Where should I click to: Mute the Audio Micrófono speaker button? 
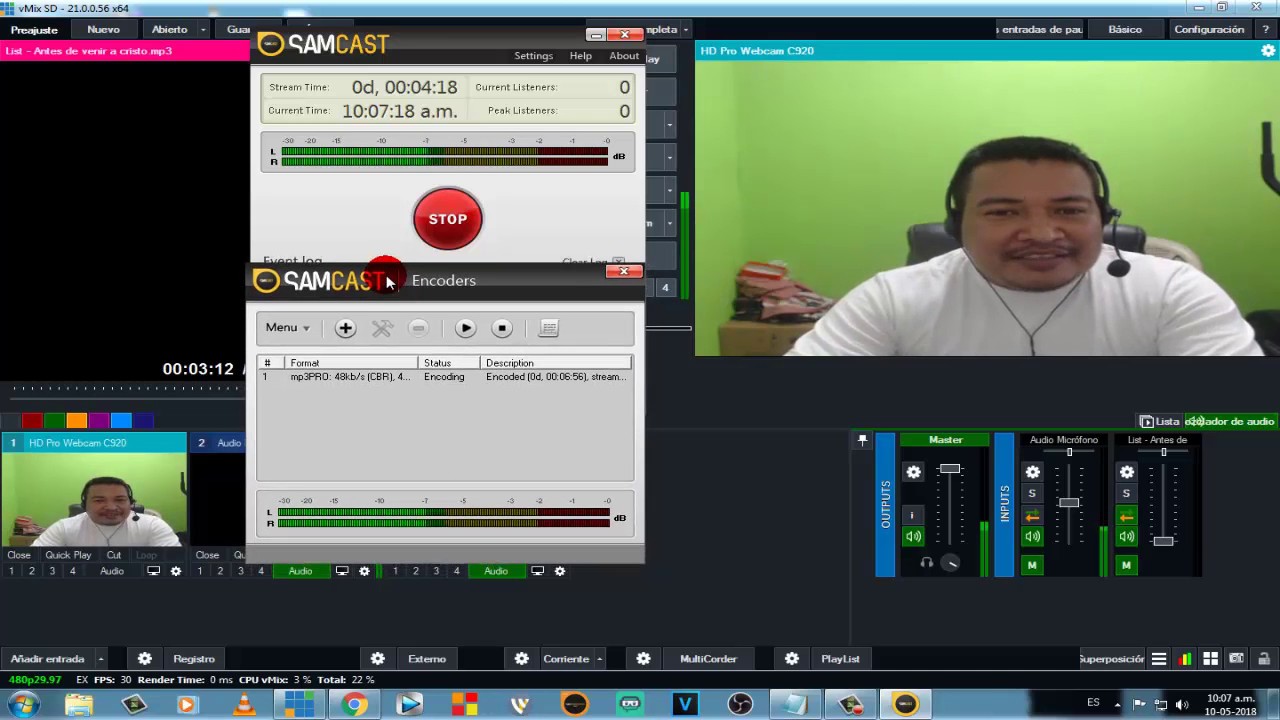point(1032,537)
